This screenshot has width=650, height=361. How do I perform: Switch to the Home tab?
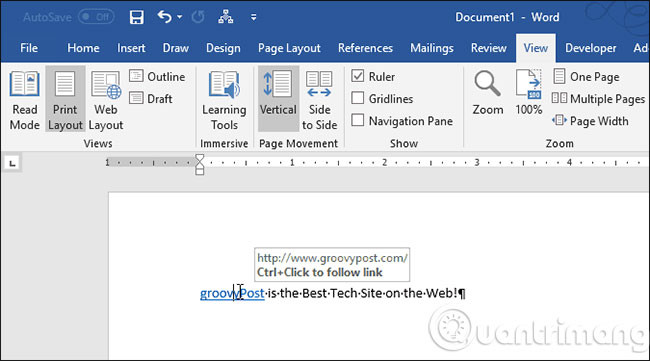click(x=83, y=48)
